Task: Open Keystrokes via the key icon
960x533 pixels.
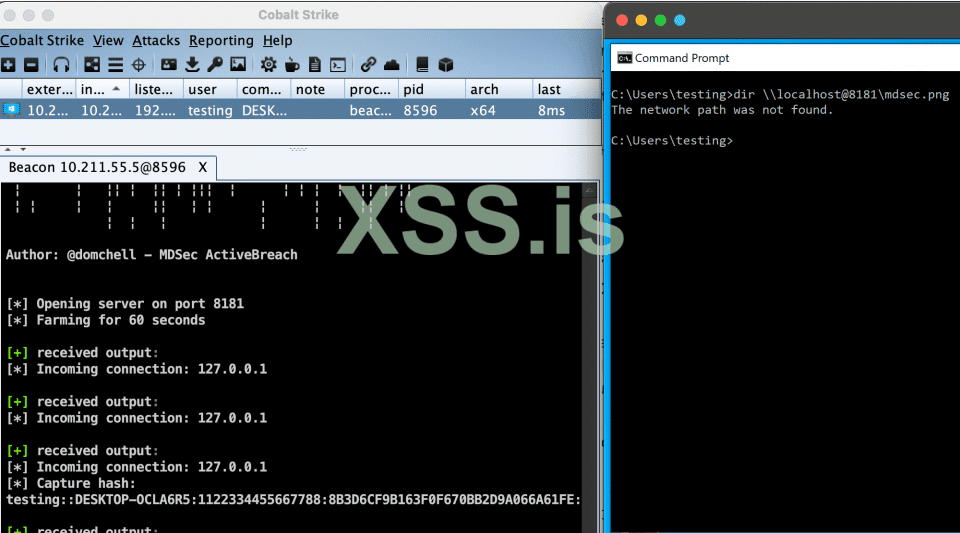Action: [215, 65]
